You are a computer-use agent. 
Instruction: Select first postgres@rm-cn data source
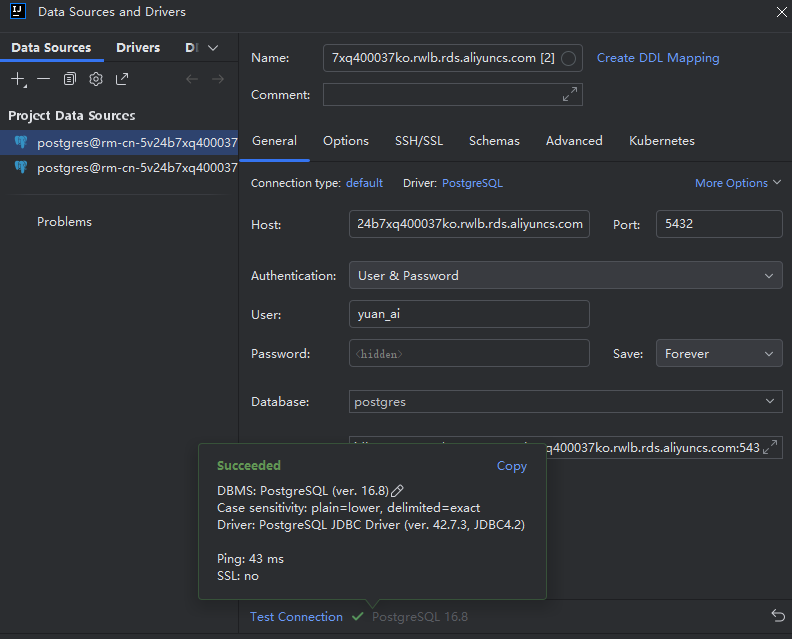[x=119, y=142]
